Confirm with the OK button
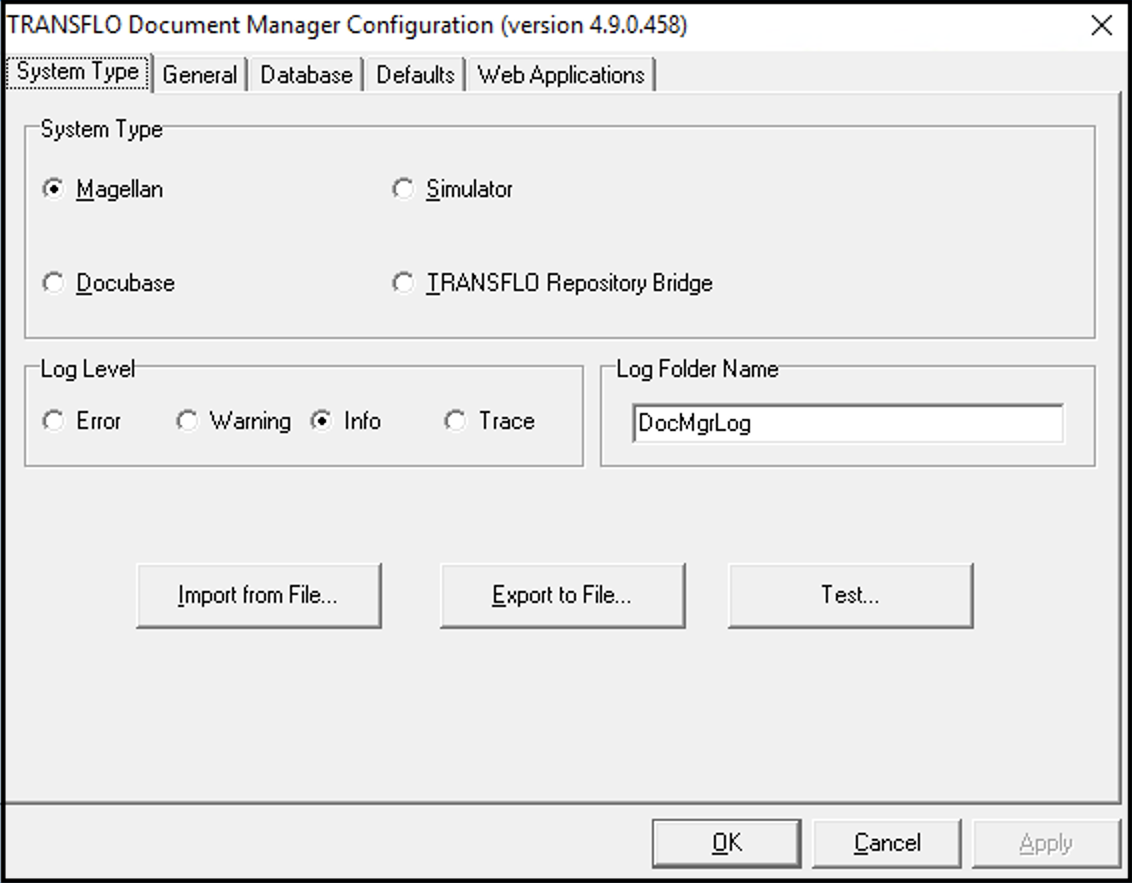Screen dimensions: 1132x883 (x=727, y=843)
